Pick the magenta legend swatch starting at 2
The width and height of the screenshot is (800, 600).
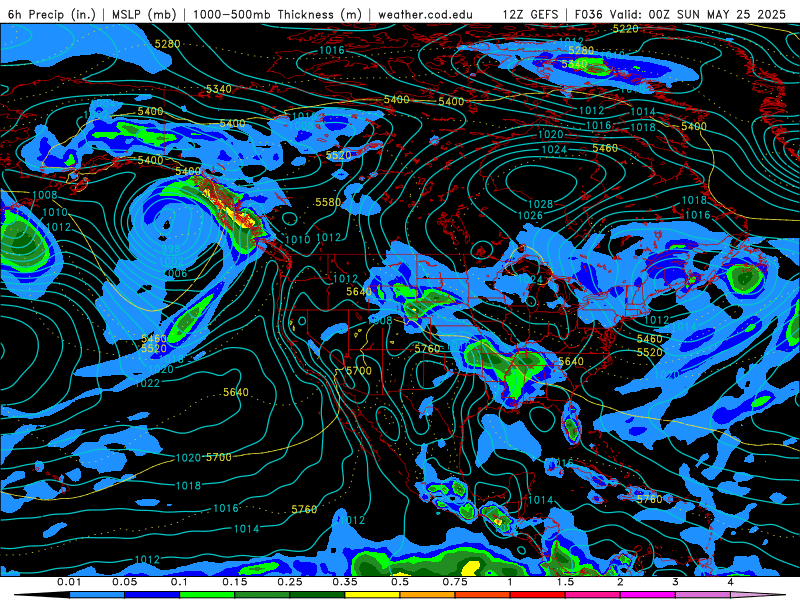(647, 595)
